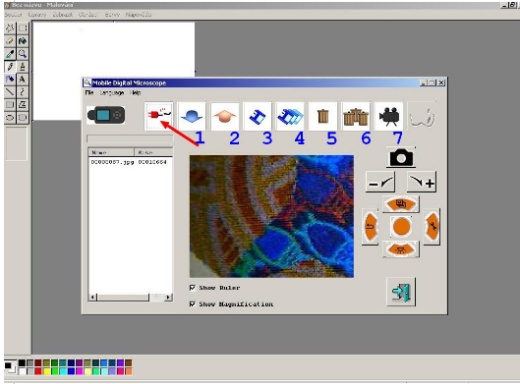
Task: Click the red plug connect icon
Action: click(x=159, y=116)
